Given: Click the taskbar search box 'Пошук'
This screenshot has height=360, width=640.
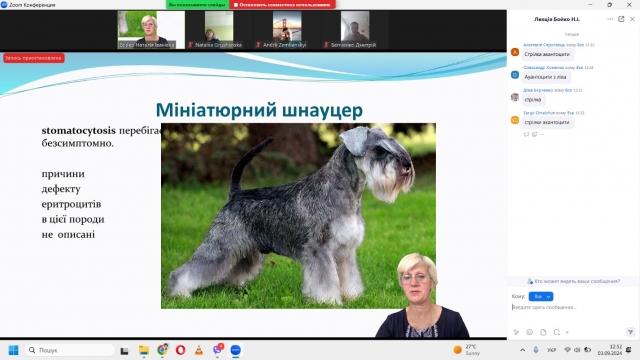Looking at the screenshot, I should pos(70,350).
